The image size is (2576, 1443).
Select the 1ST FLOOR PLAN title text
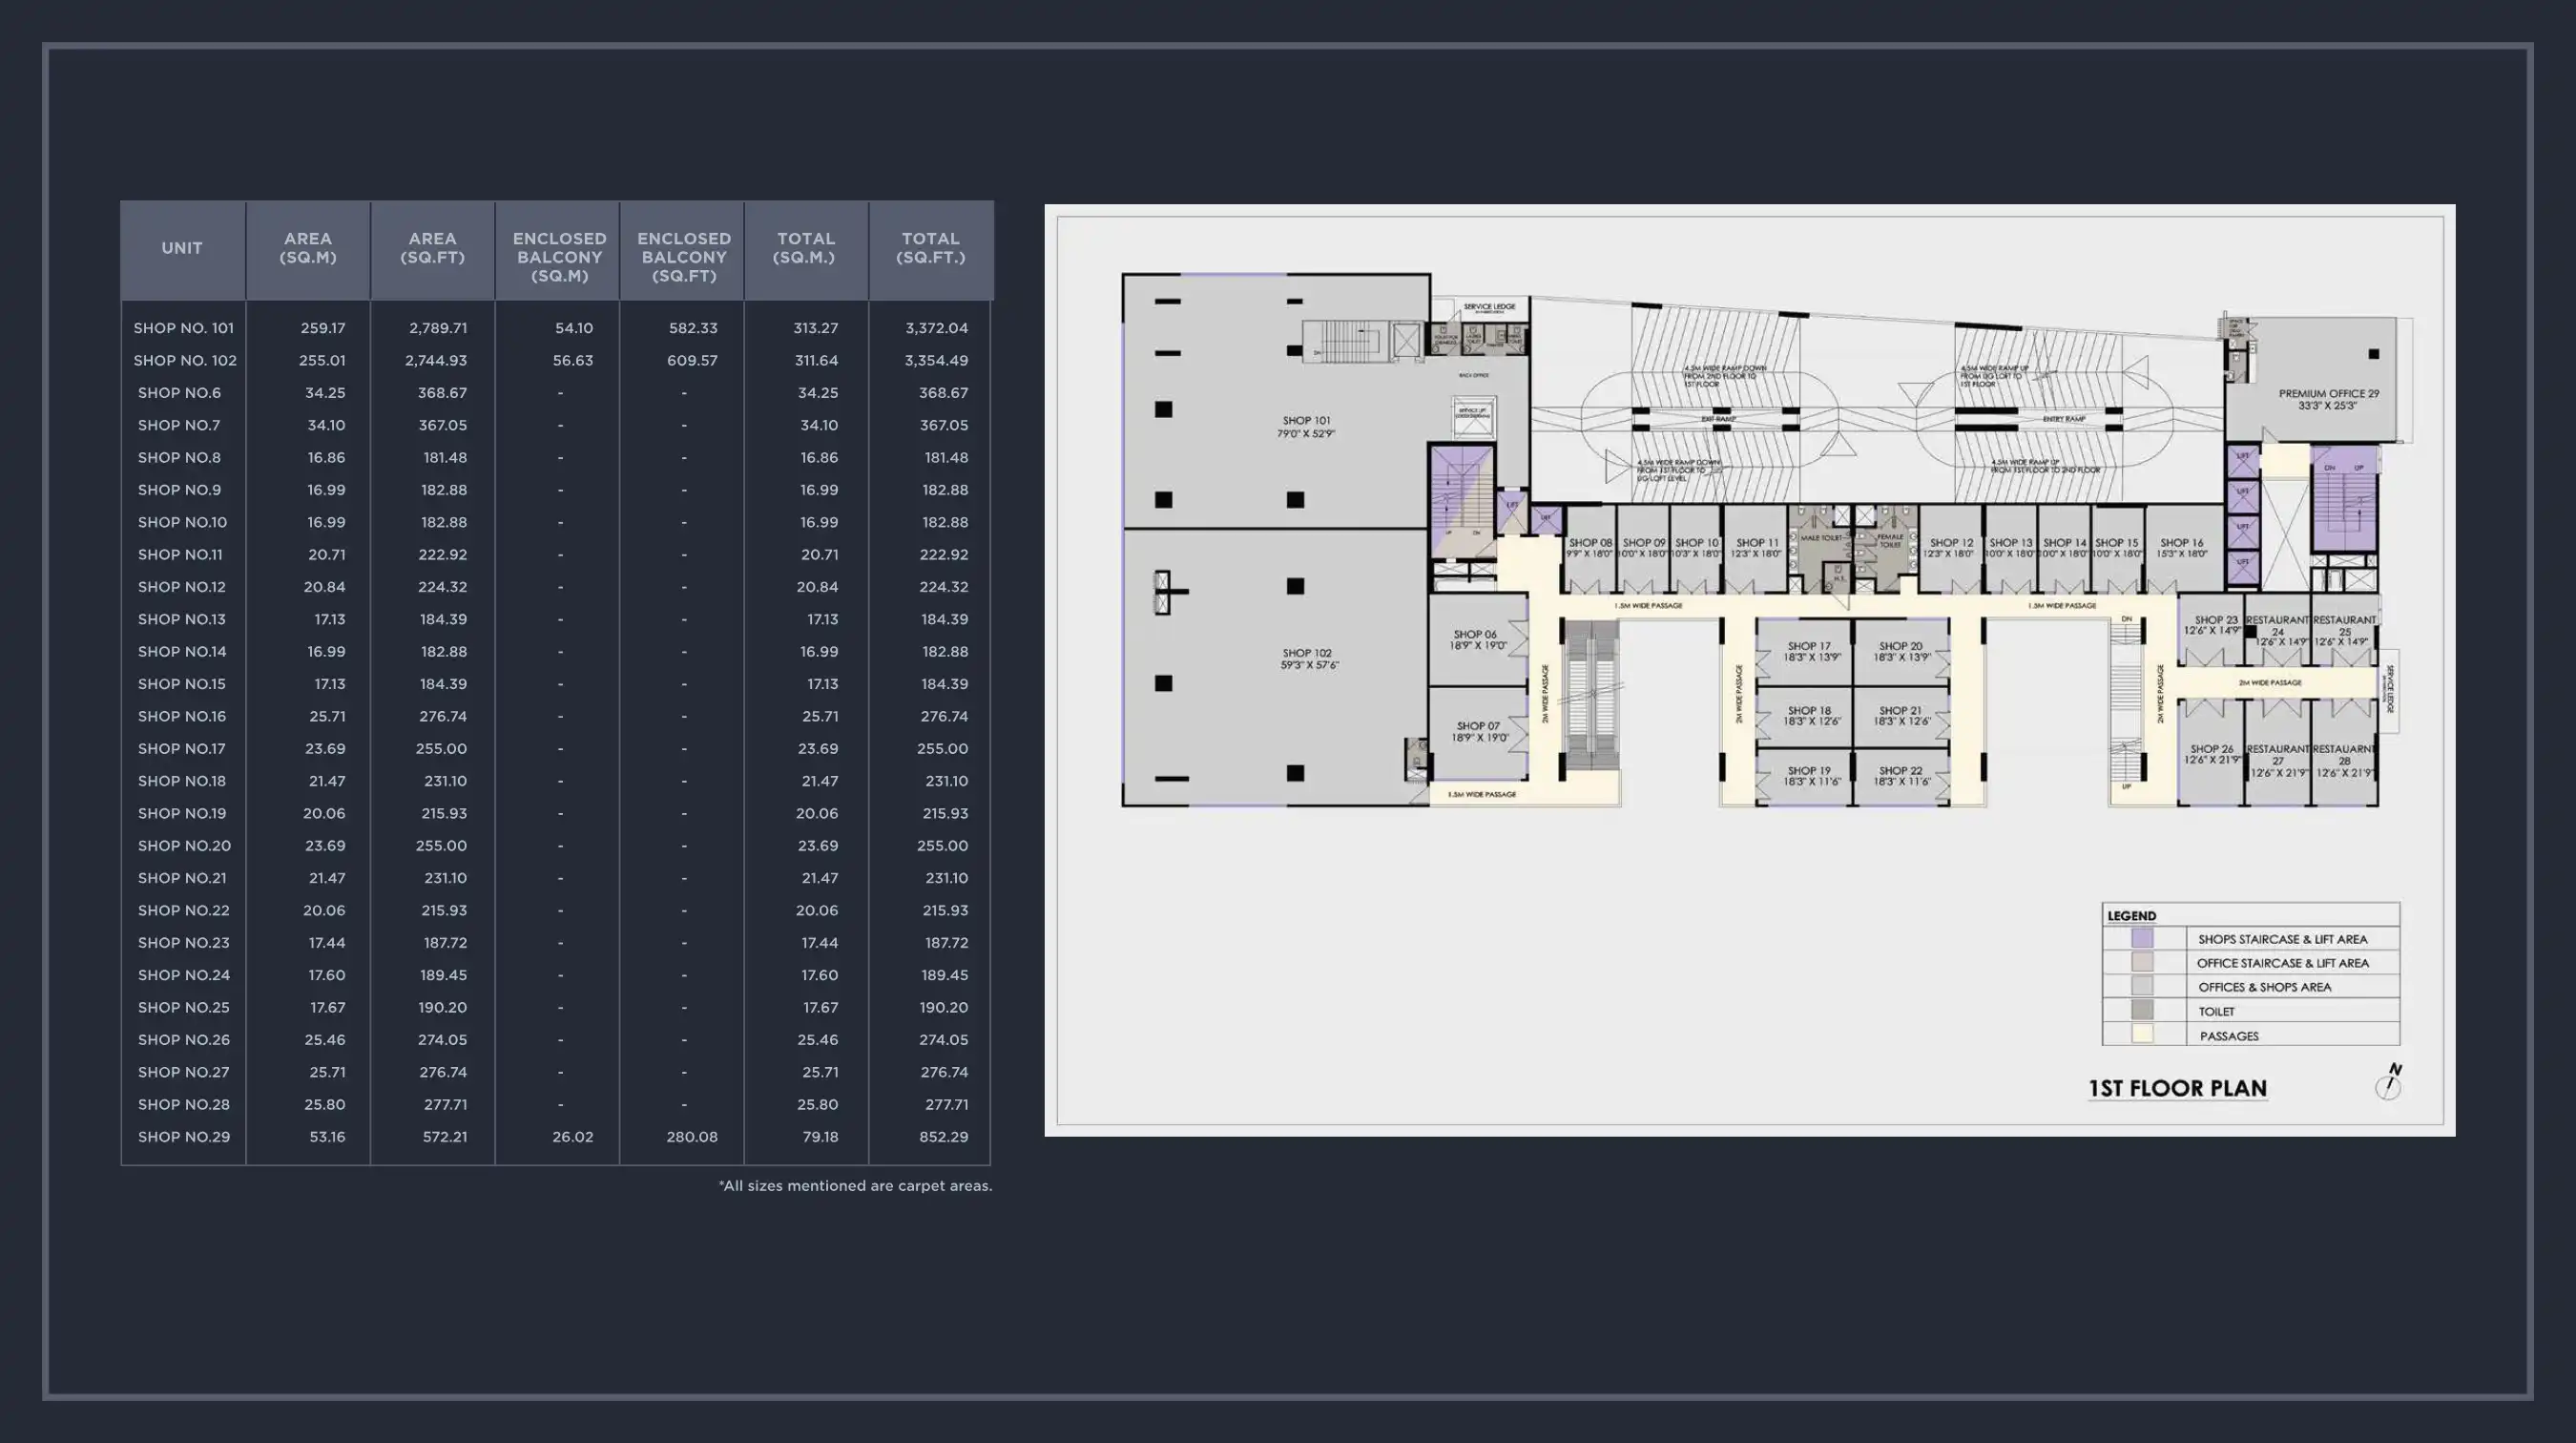(x=2180, y=1088)
